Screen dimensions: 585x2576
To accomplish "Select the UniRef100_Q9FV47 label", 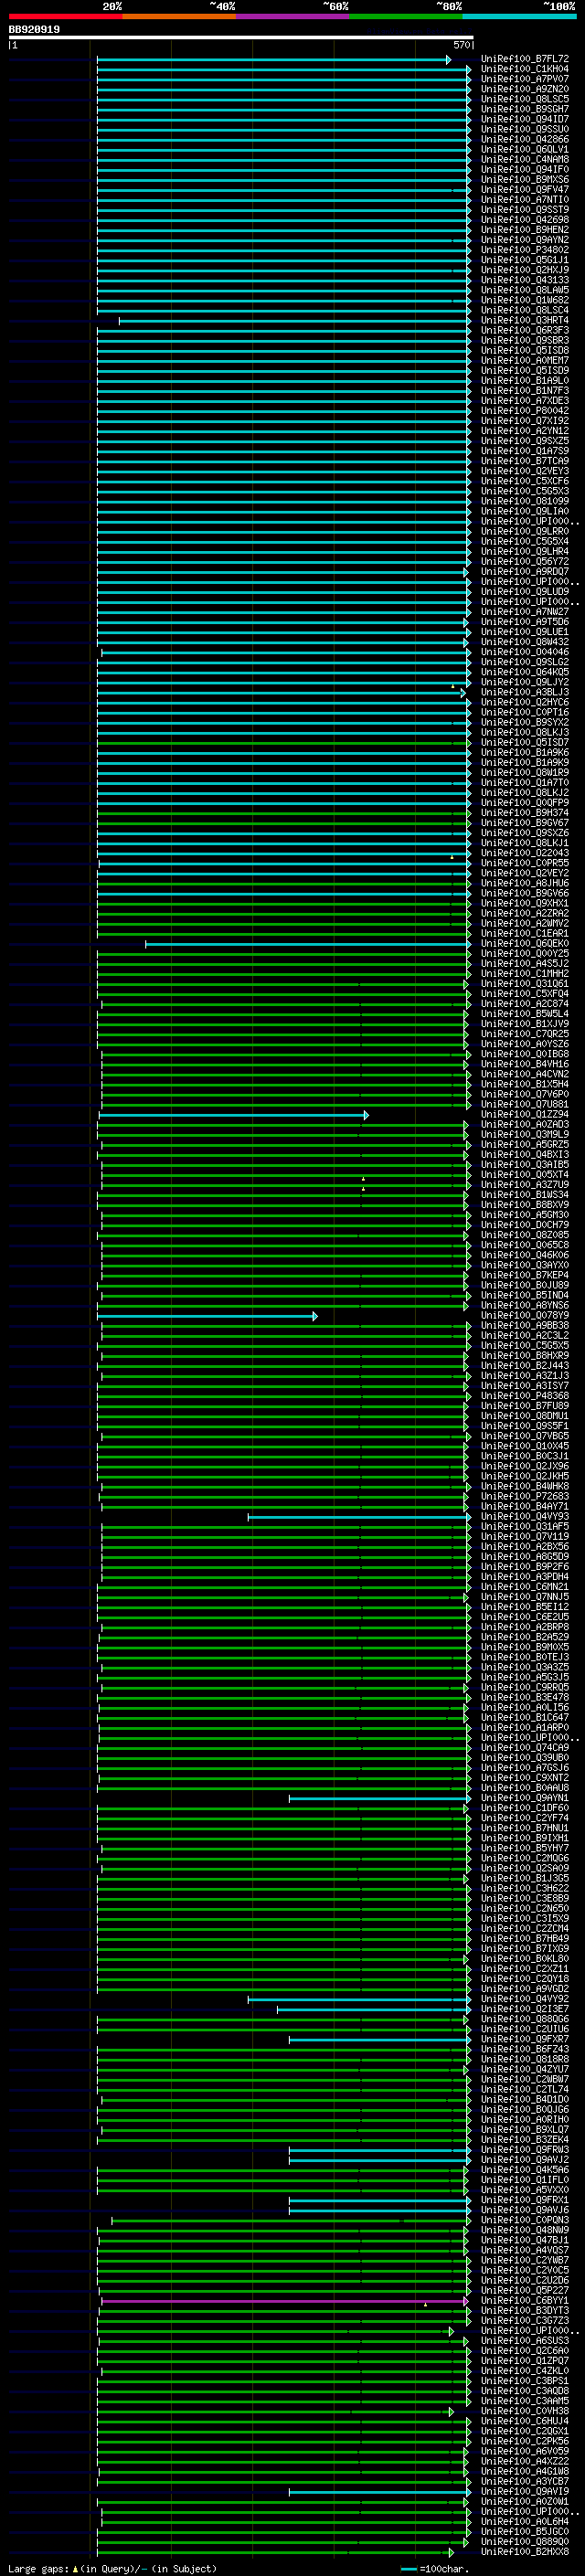I will point(525,190).
